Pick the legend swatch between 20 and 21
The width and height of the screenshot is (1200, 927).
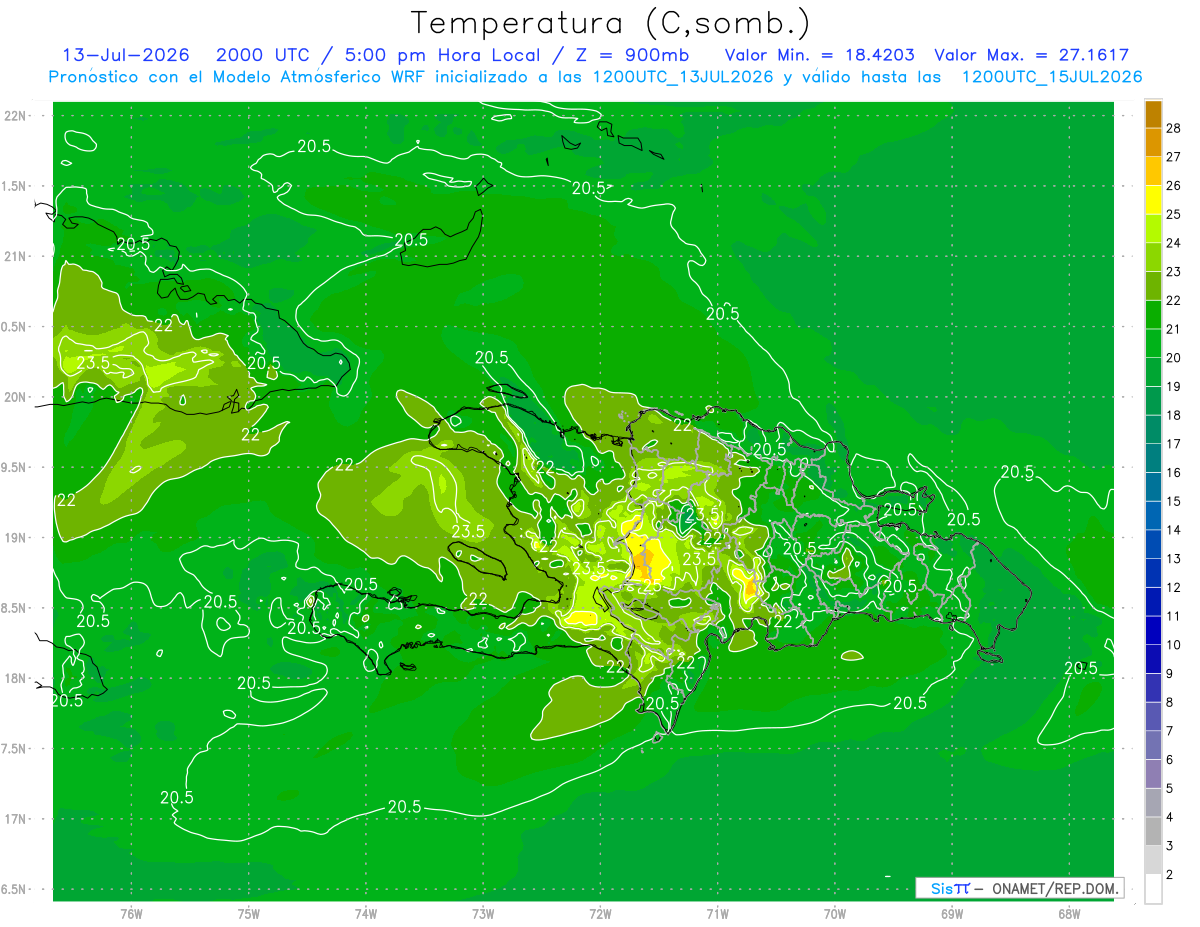(1153, 344)
